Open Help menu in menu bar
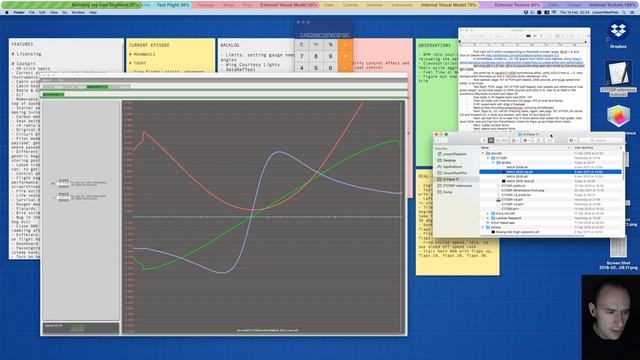Image resolution: width=640 pixels, height=360 pixels. [x=93, y=13]
